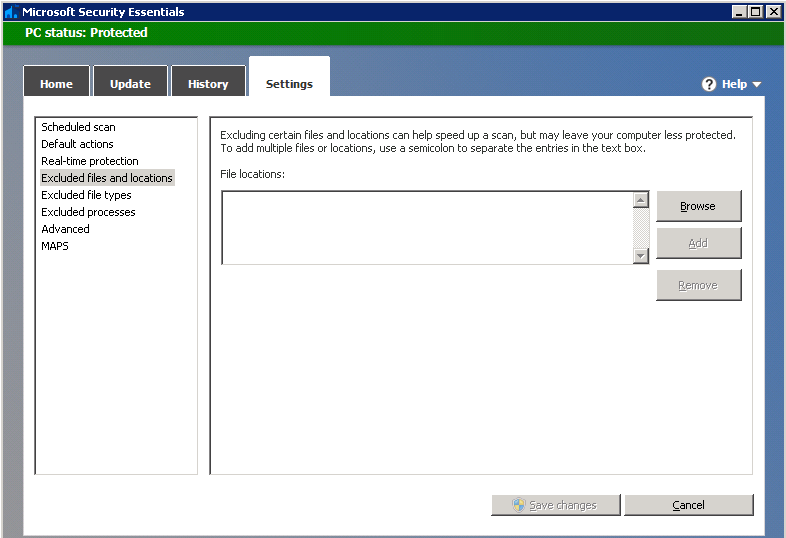Viewport: 786px width, 538px height.
Task: Select Advanced settings category
Action: point(65,229)
